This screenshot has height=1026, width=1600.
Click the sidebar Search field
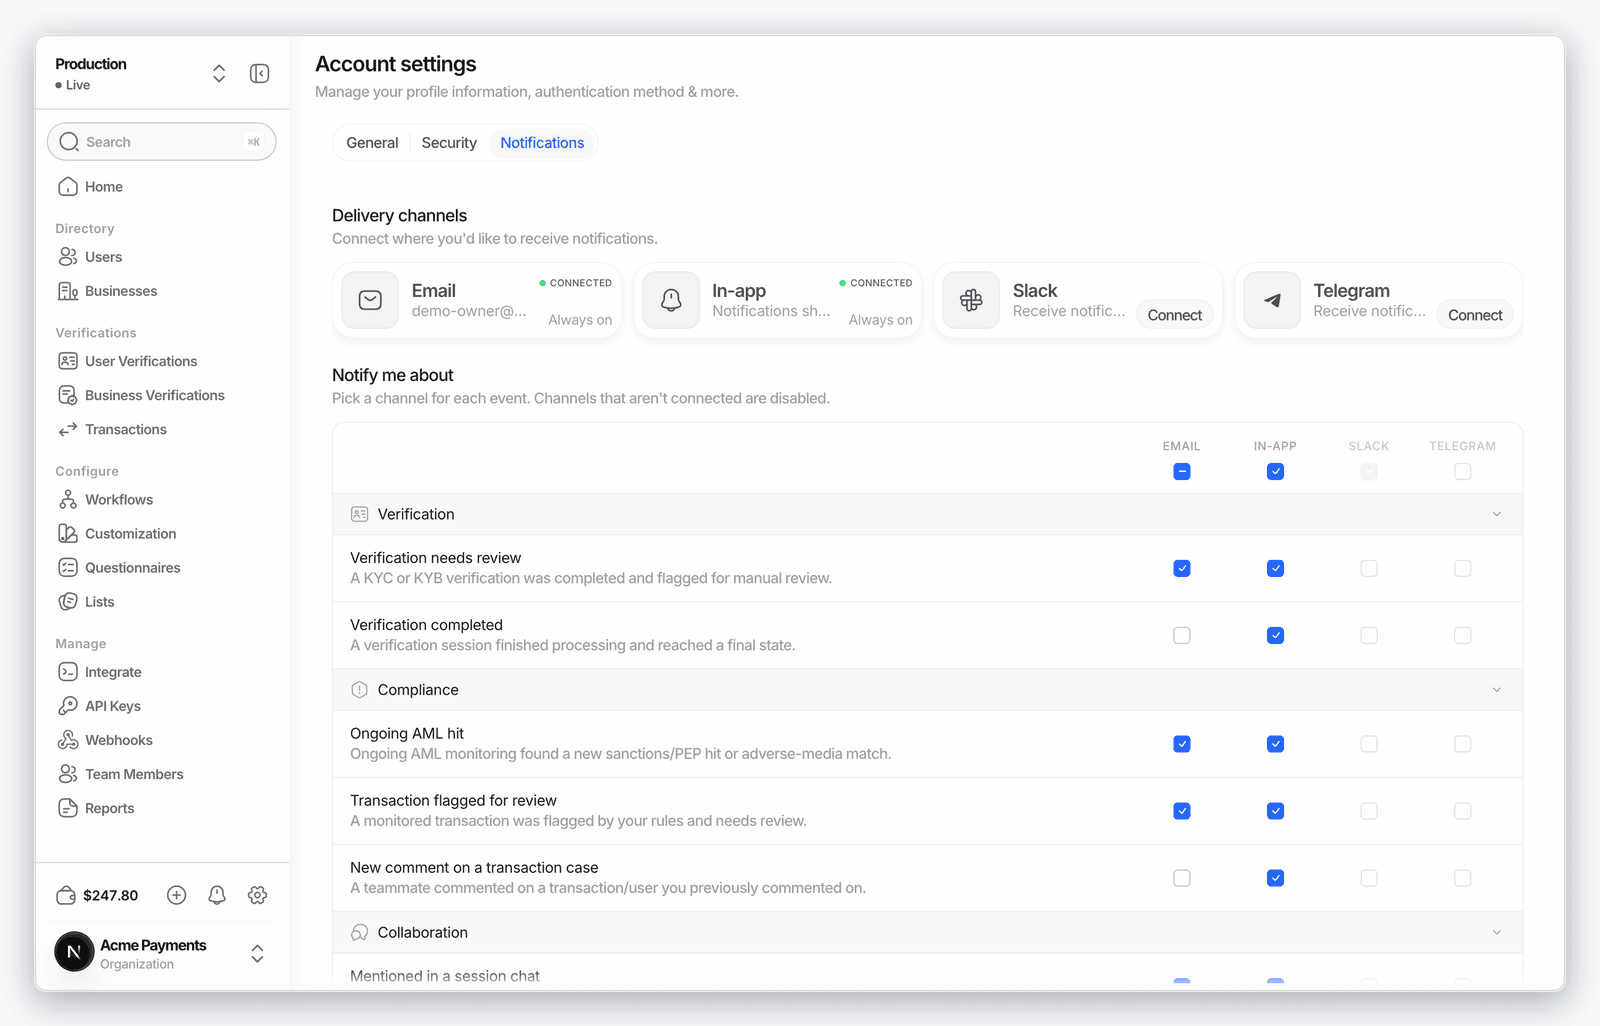click(162, 142)
